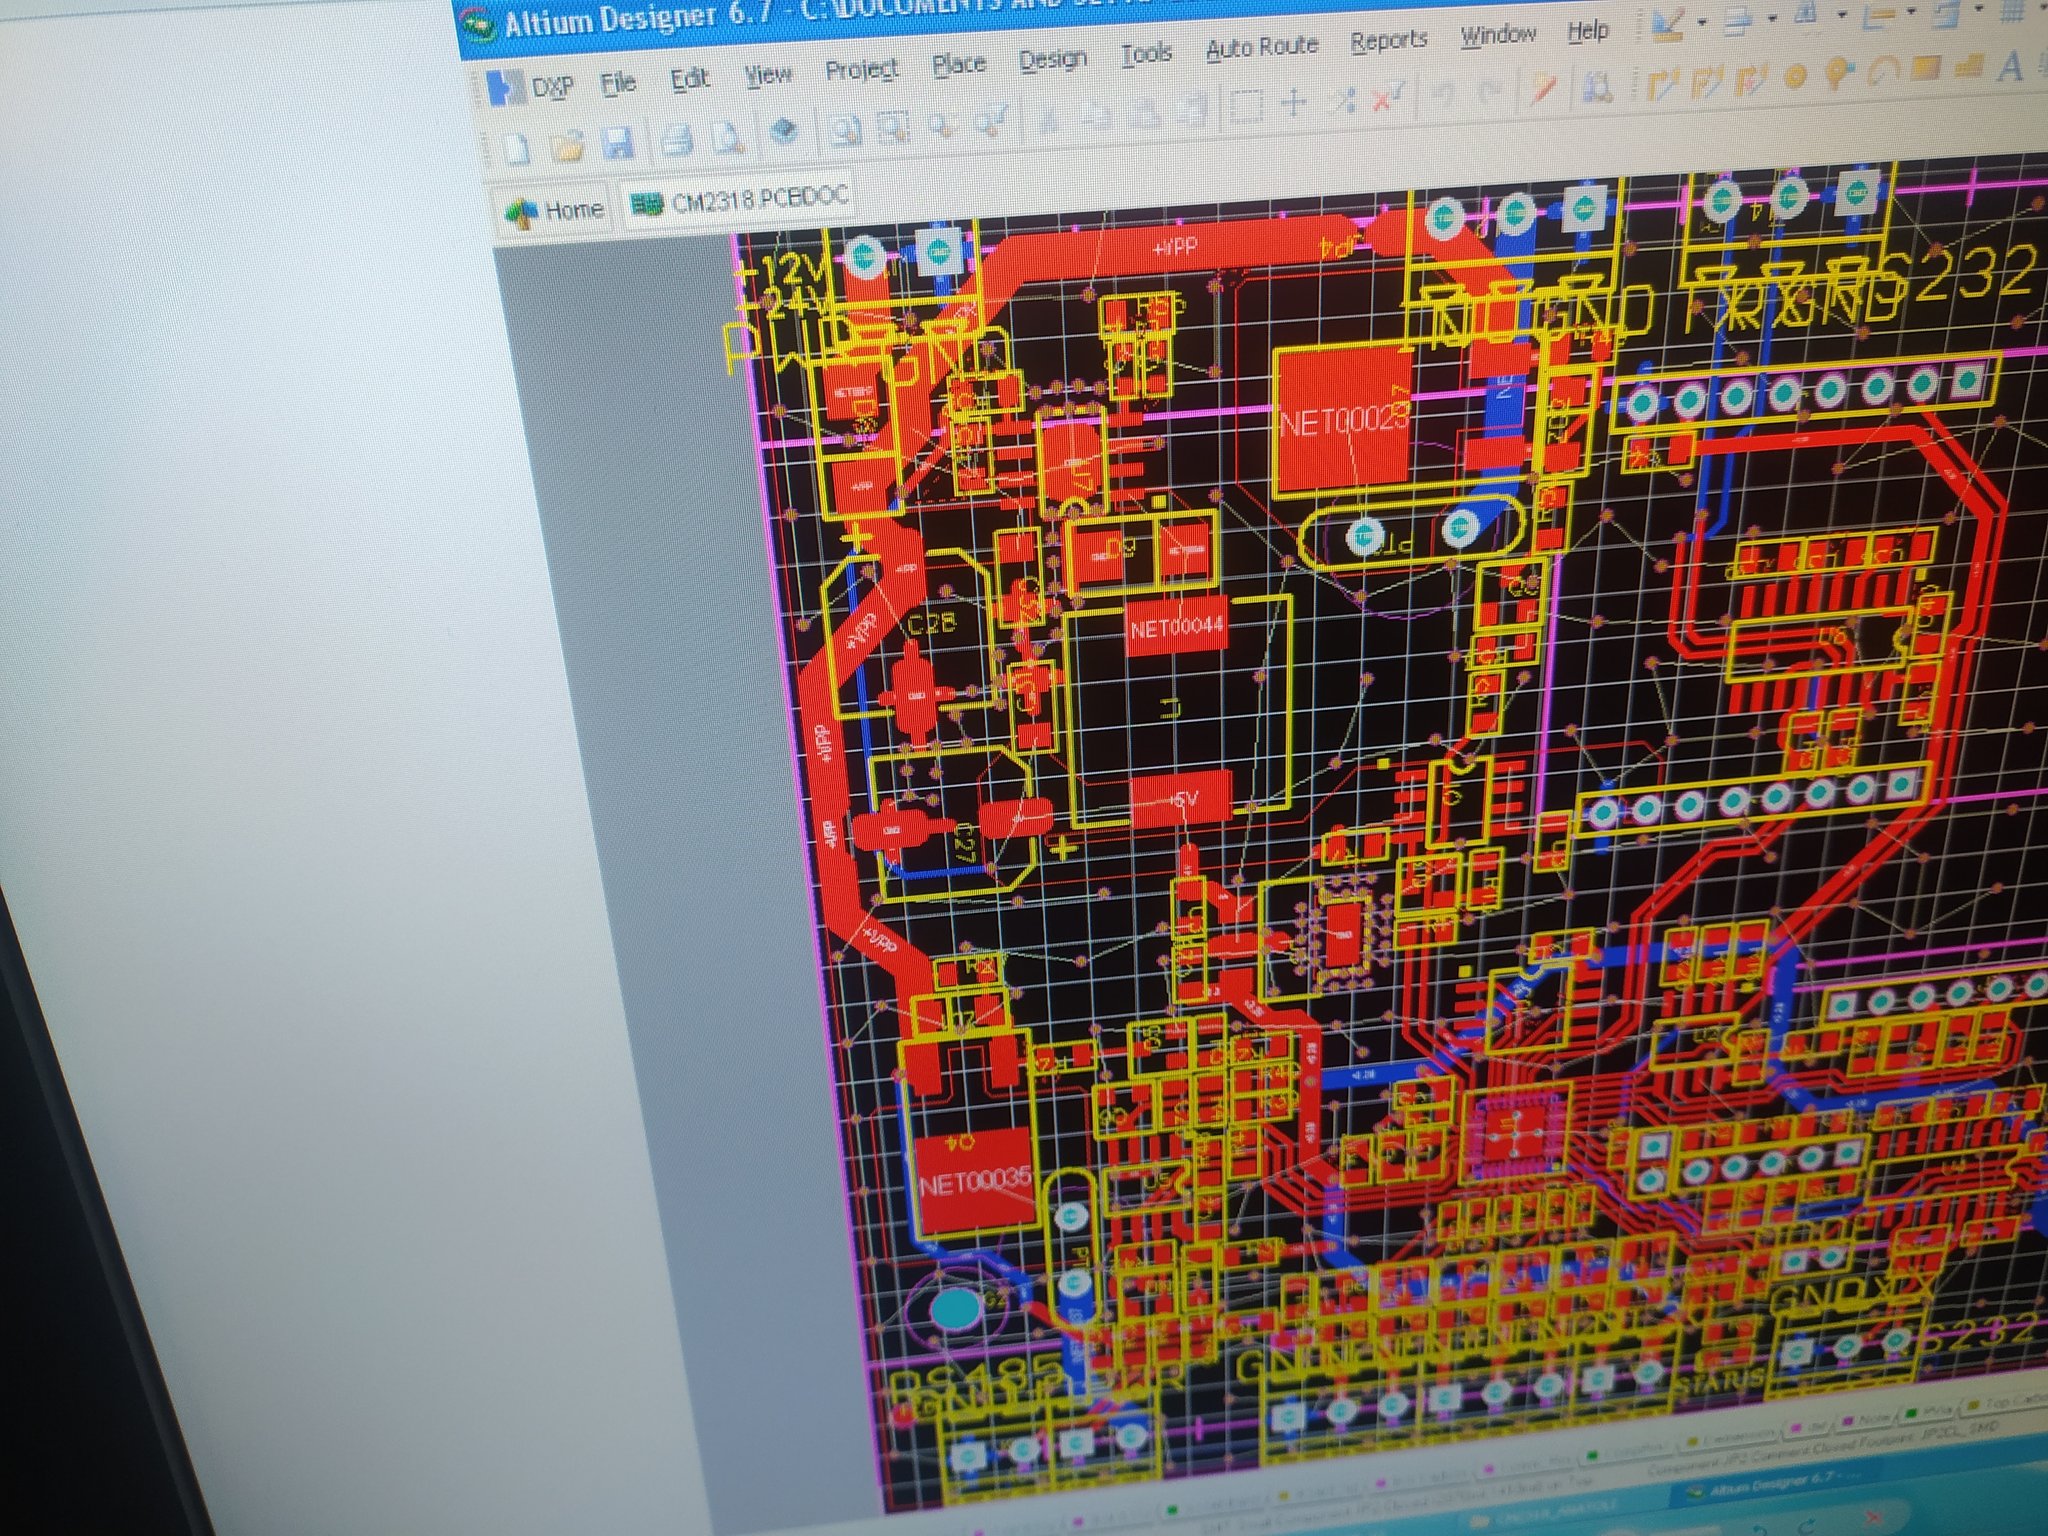Click the Place Fill rectangle icon

point(1925,69)
